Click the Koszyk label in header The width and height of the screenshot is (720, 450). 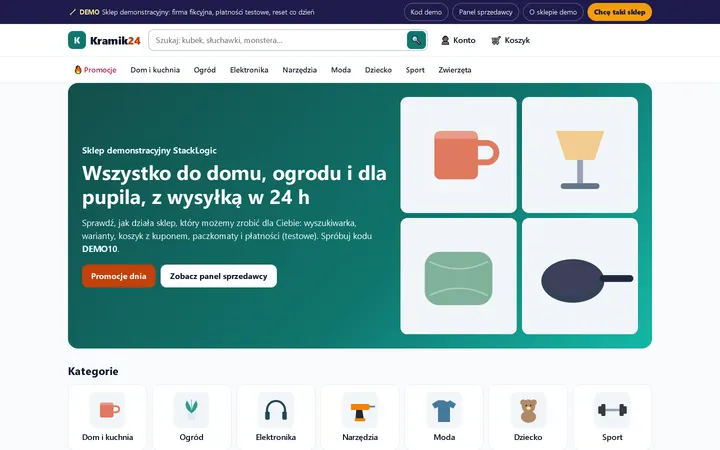(x=517, y=40)
